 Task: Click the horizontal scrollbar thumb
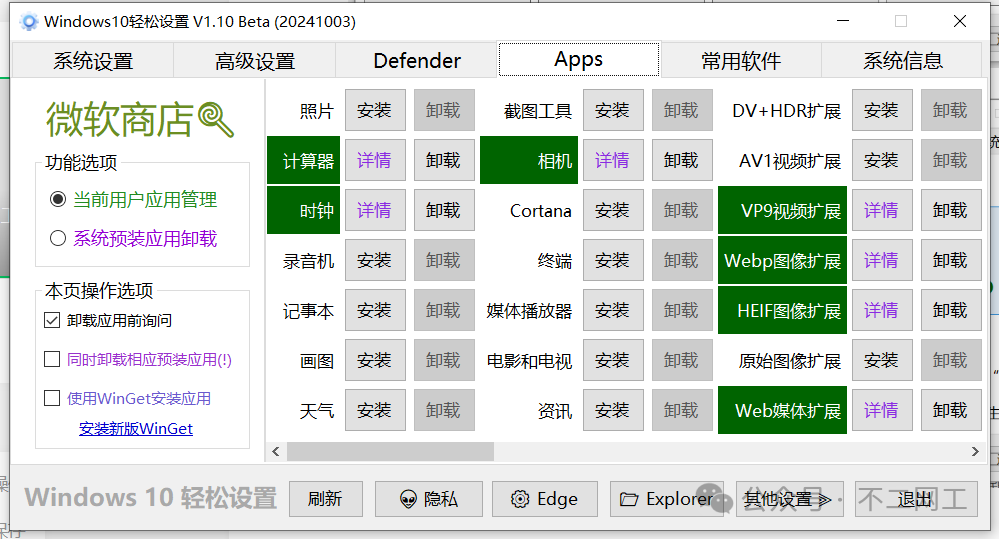(x=390, y=452)
